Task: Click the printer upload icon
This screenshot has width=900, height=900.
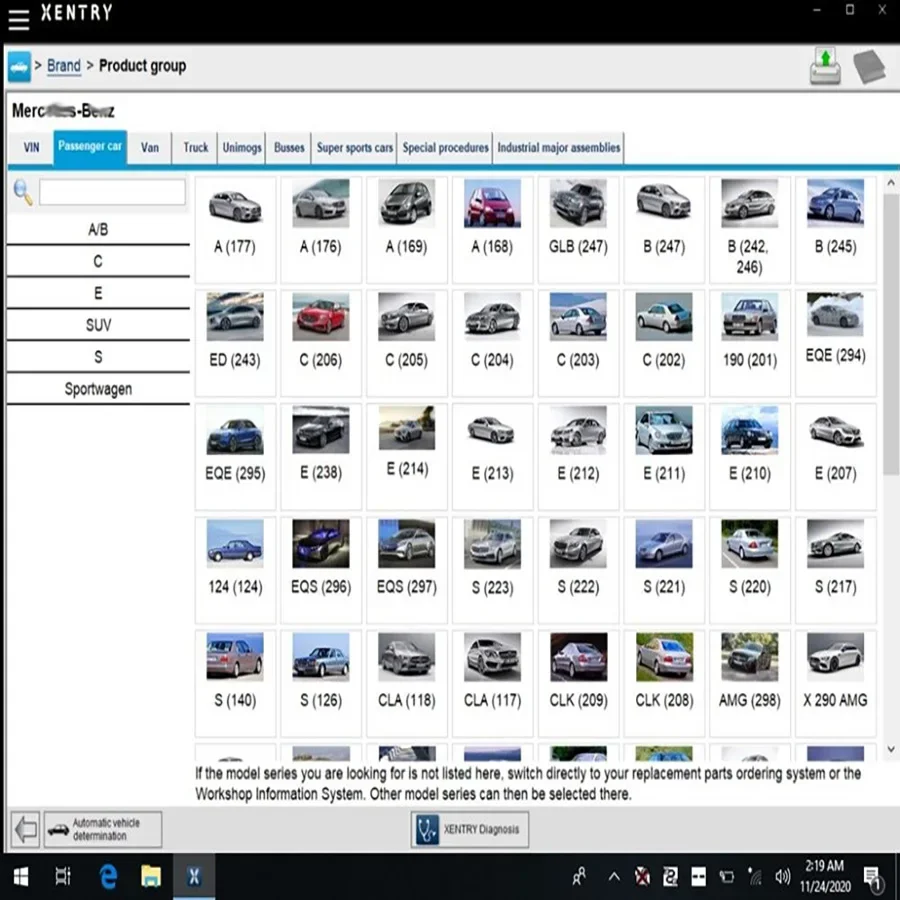Action: point(825,67)
